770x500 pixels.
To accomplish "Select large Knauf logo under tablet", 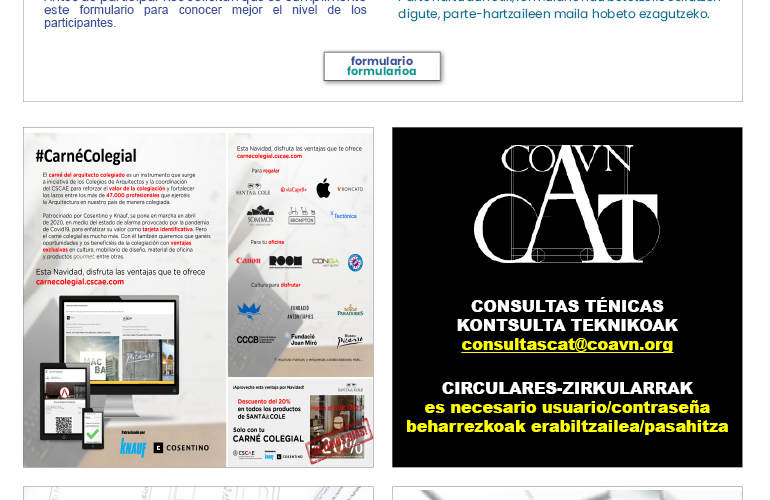I will (133, 447).
